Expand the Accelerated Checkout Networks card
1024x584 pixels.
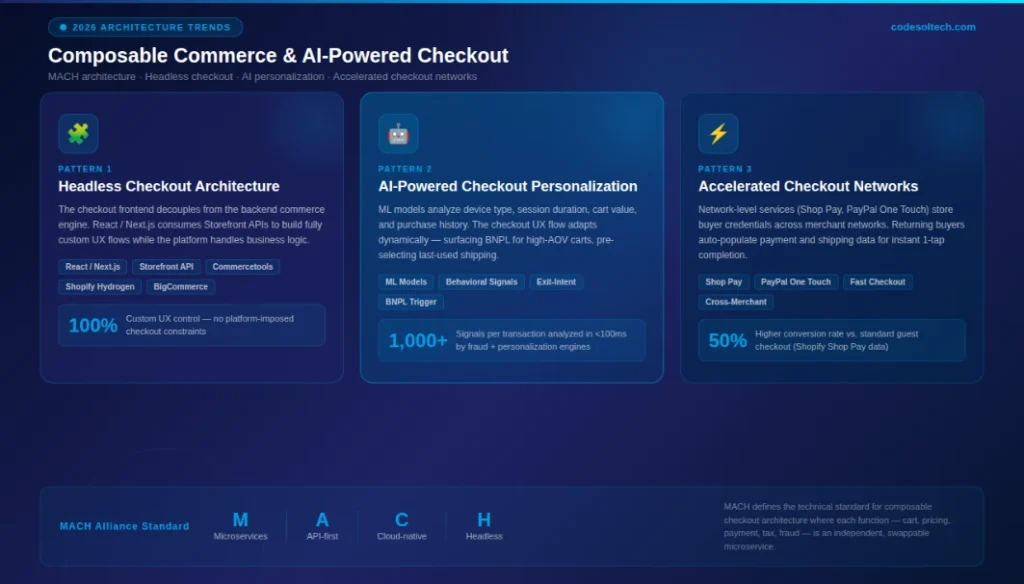point(831,237)
